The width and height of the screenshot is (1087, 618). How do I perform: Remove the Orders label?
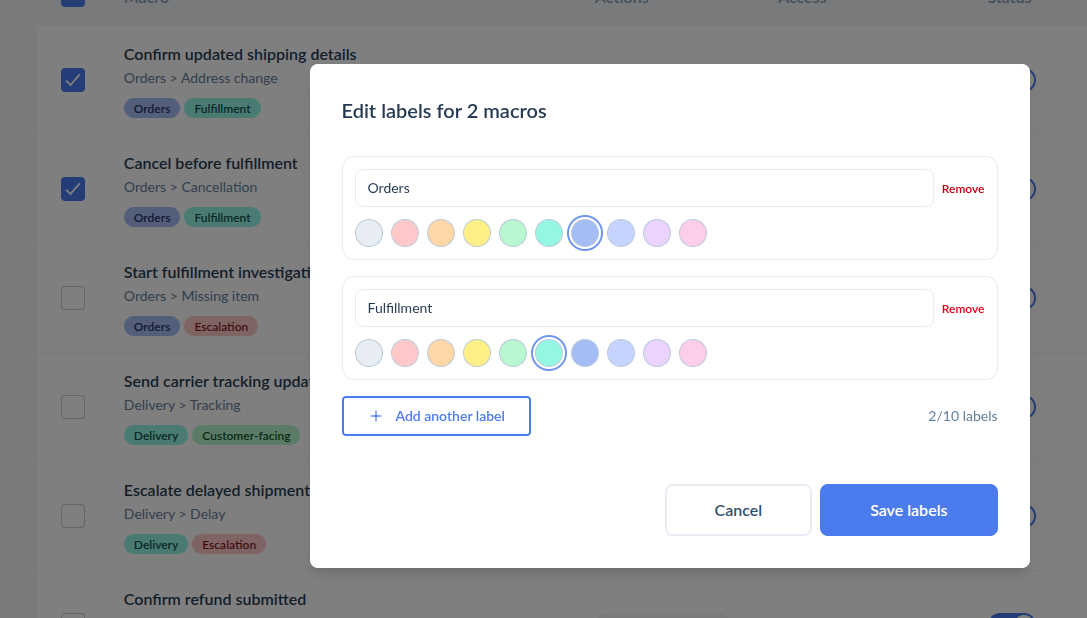tap(963, 189)
